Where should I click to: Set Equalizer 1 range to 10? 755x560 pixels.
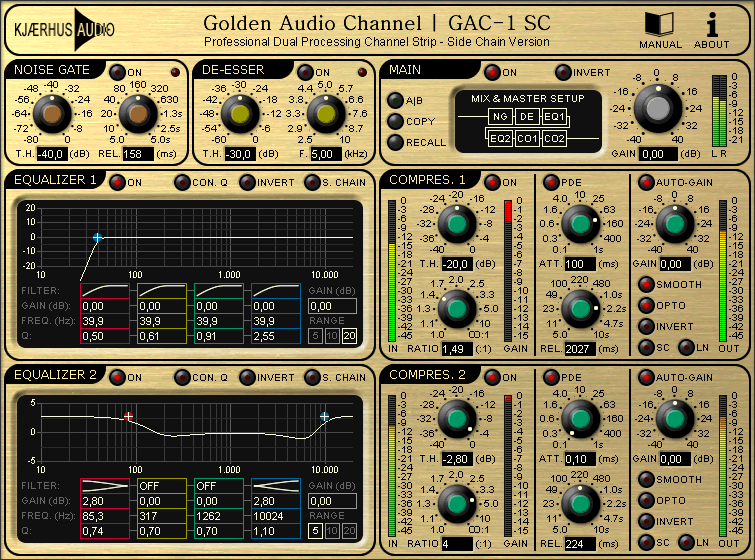click(x=332, y=336)
